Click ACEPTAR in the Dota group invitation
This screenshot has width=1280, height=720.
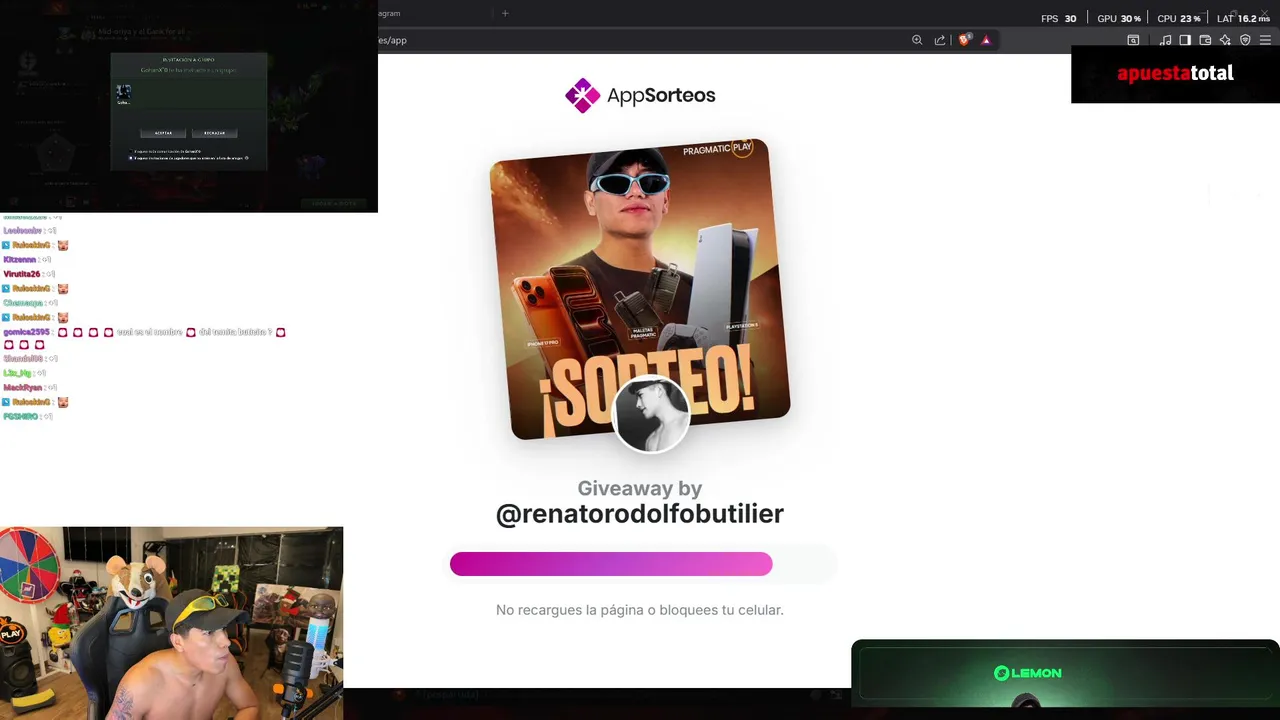163,133
